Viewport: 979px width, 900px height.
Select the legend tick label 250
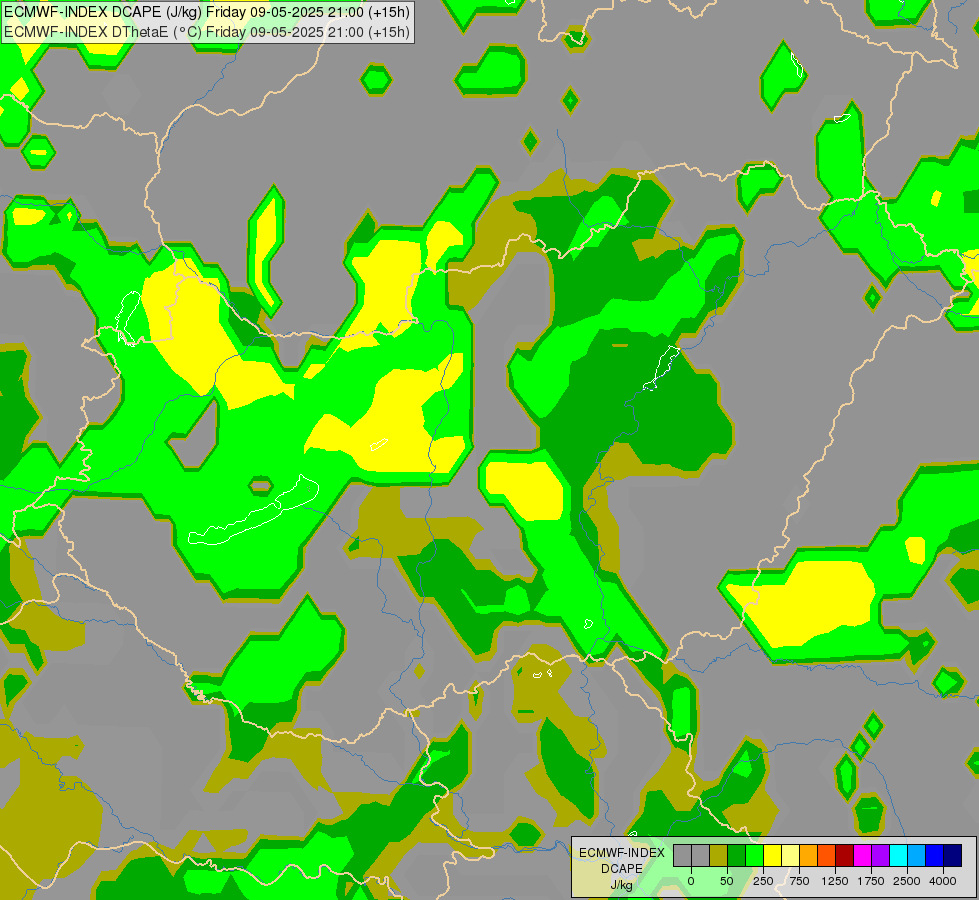tap(763, 881)
